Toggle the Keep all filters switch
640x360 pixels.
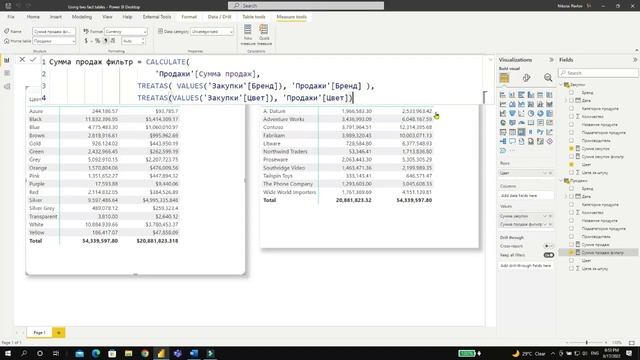pos(549,255)
